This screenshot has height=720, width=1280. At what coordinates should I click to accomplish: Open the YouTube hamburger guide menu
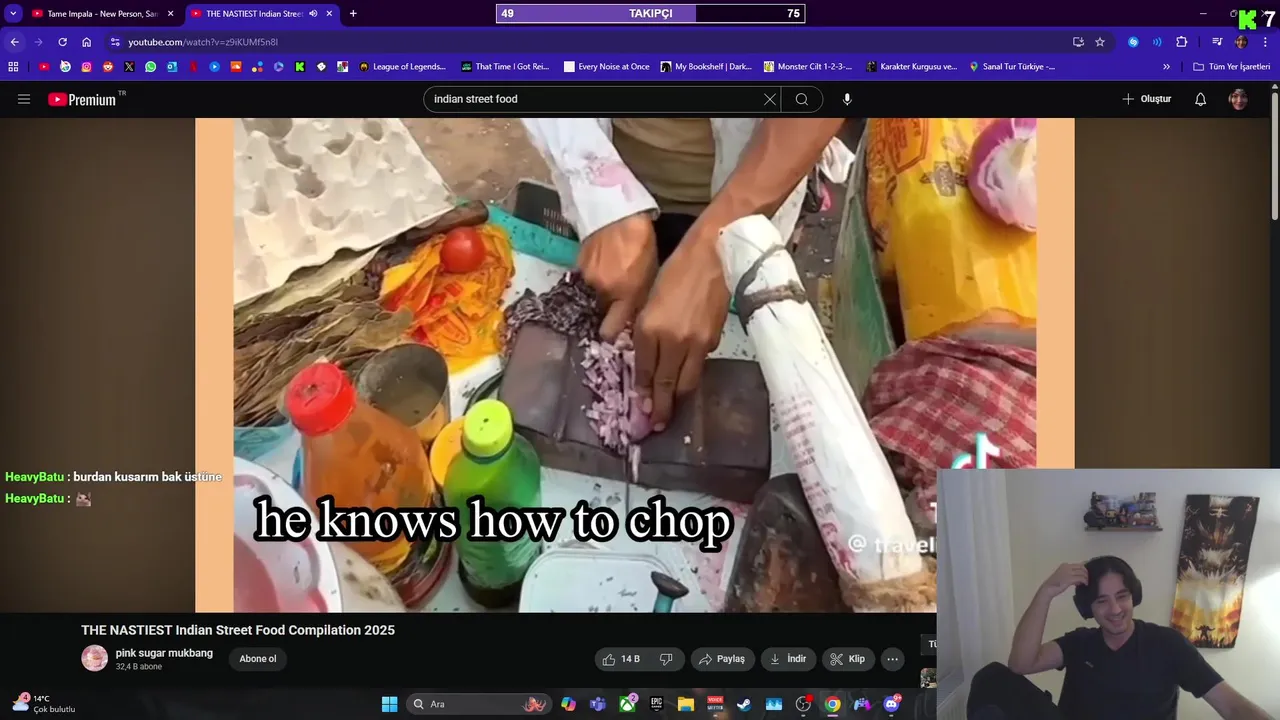(x=24, y=99)
